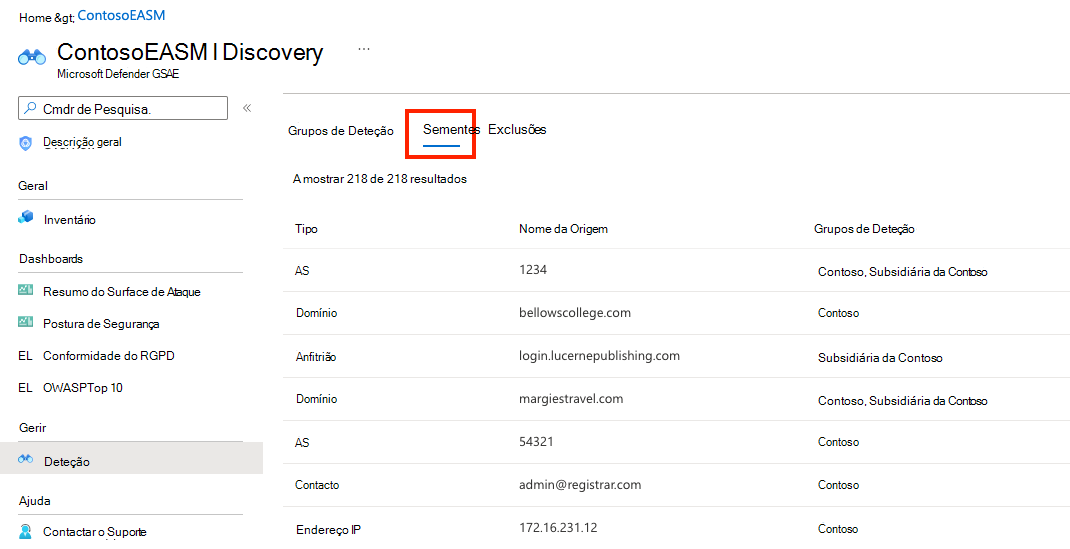Viewport: 1070px width, 549px height.
Task: Open Descrição geral in sidebar
Action: [x=83, y=142]
